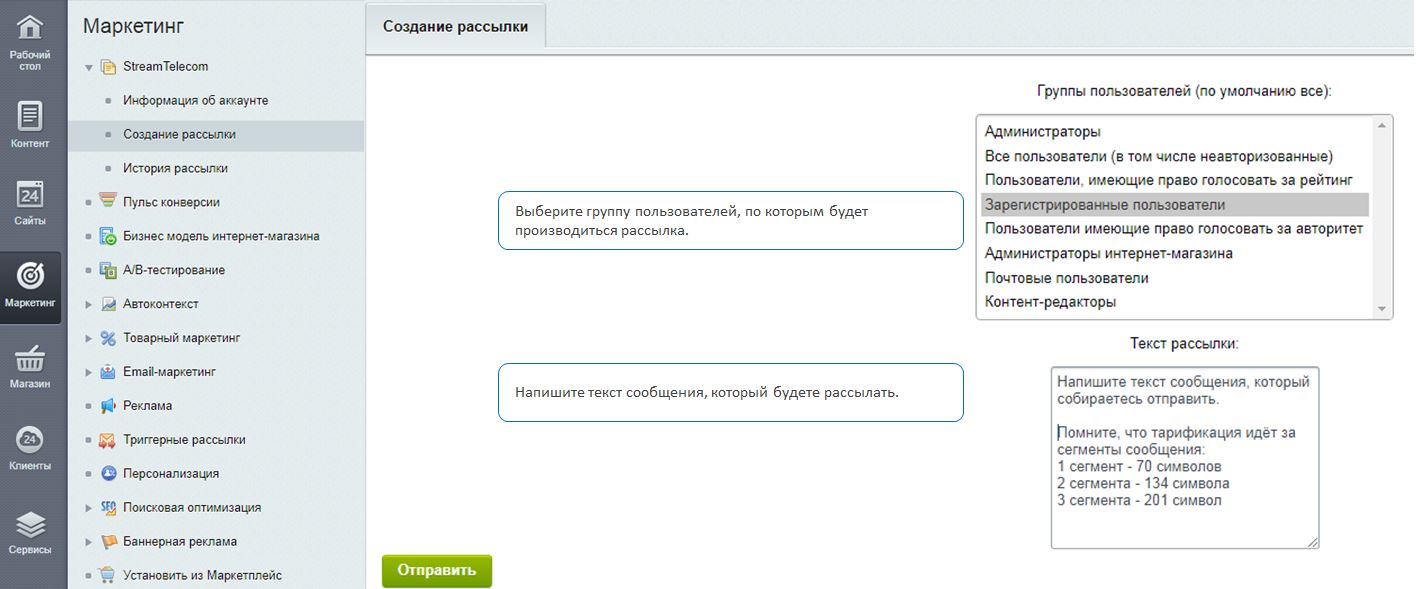Switch to the Создание рассылки tab
Viewport: 1416px width, 589px height.
[x=455, y=26]
